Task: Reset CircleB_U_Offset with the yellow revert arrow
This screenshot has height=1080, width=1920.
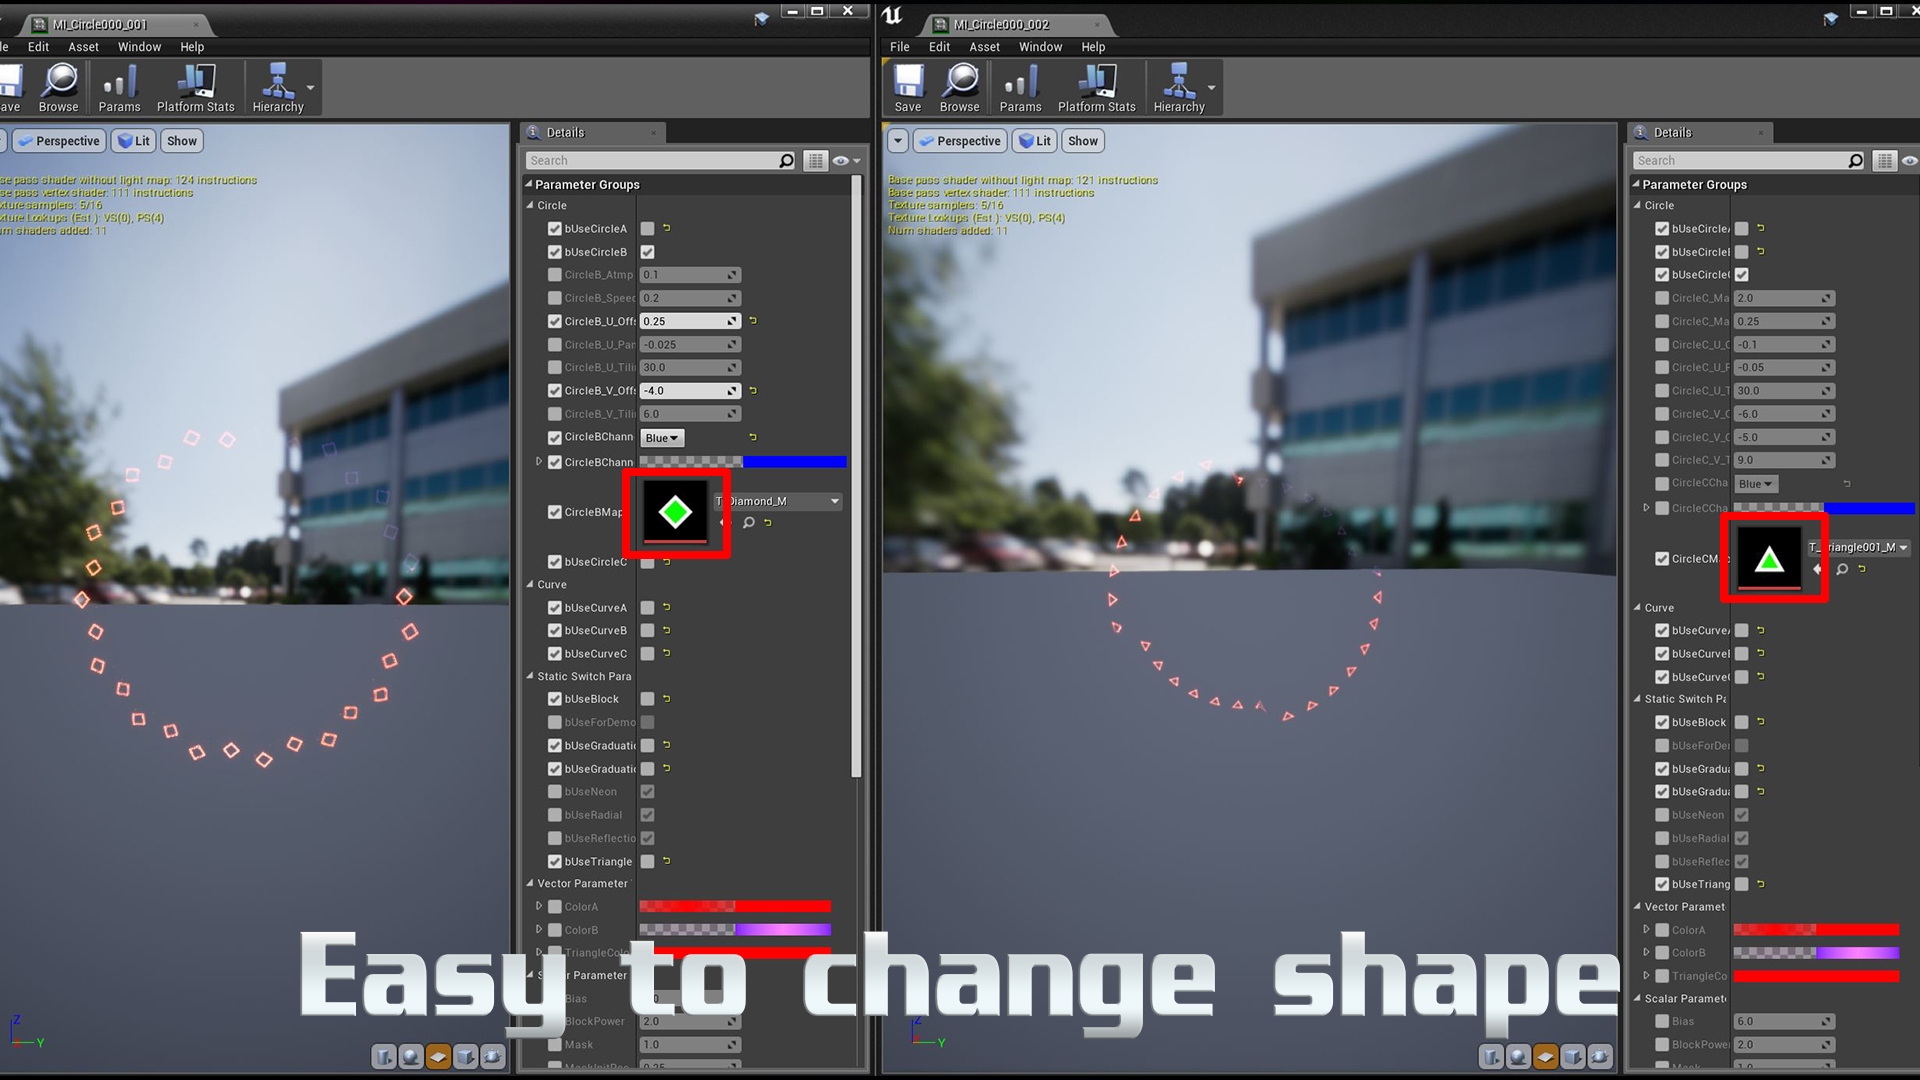Action: tap(753, 321)
